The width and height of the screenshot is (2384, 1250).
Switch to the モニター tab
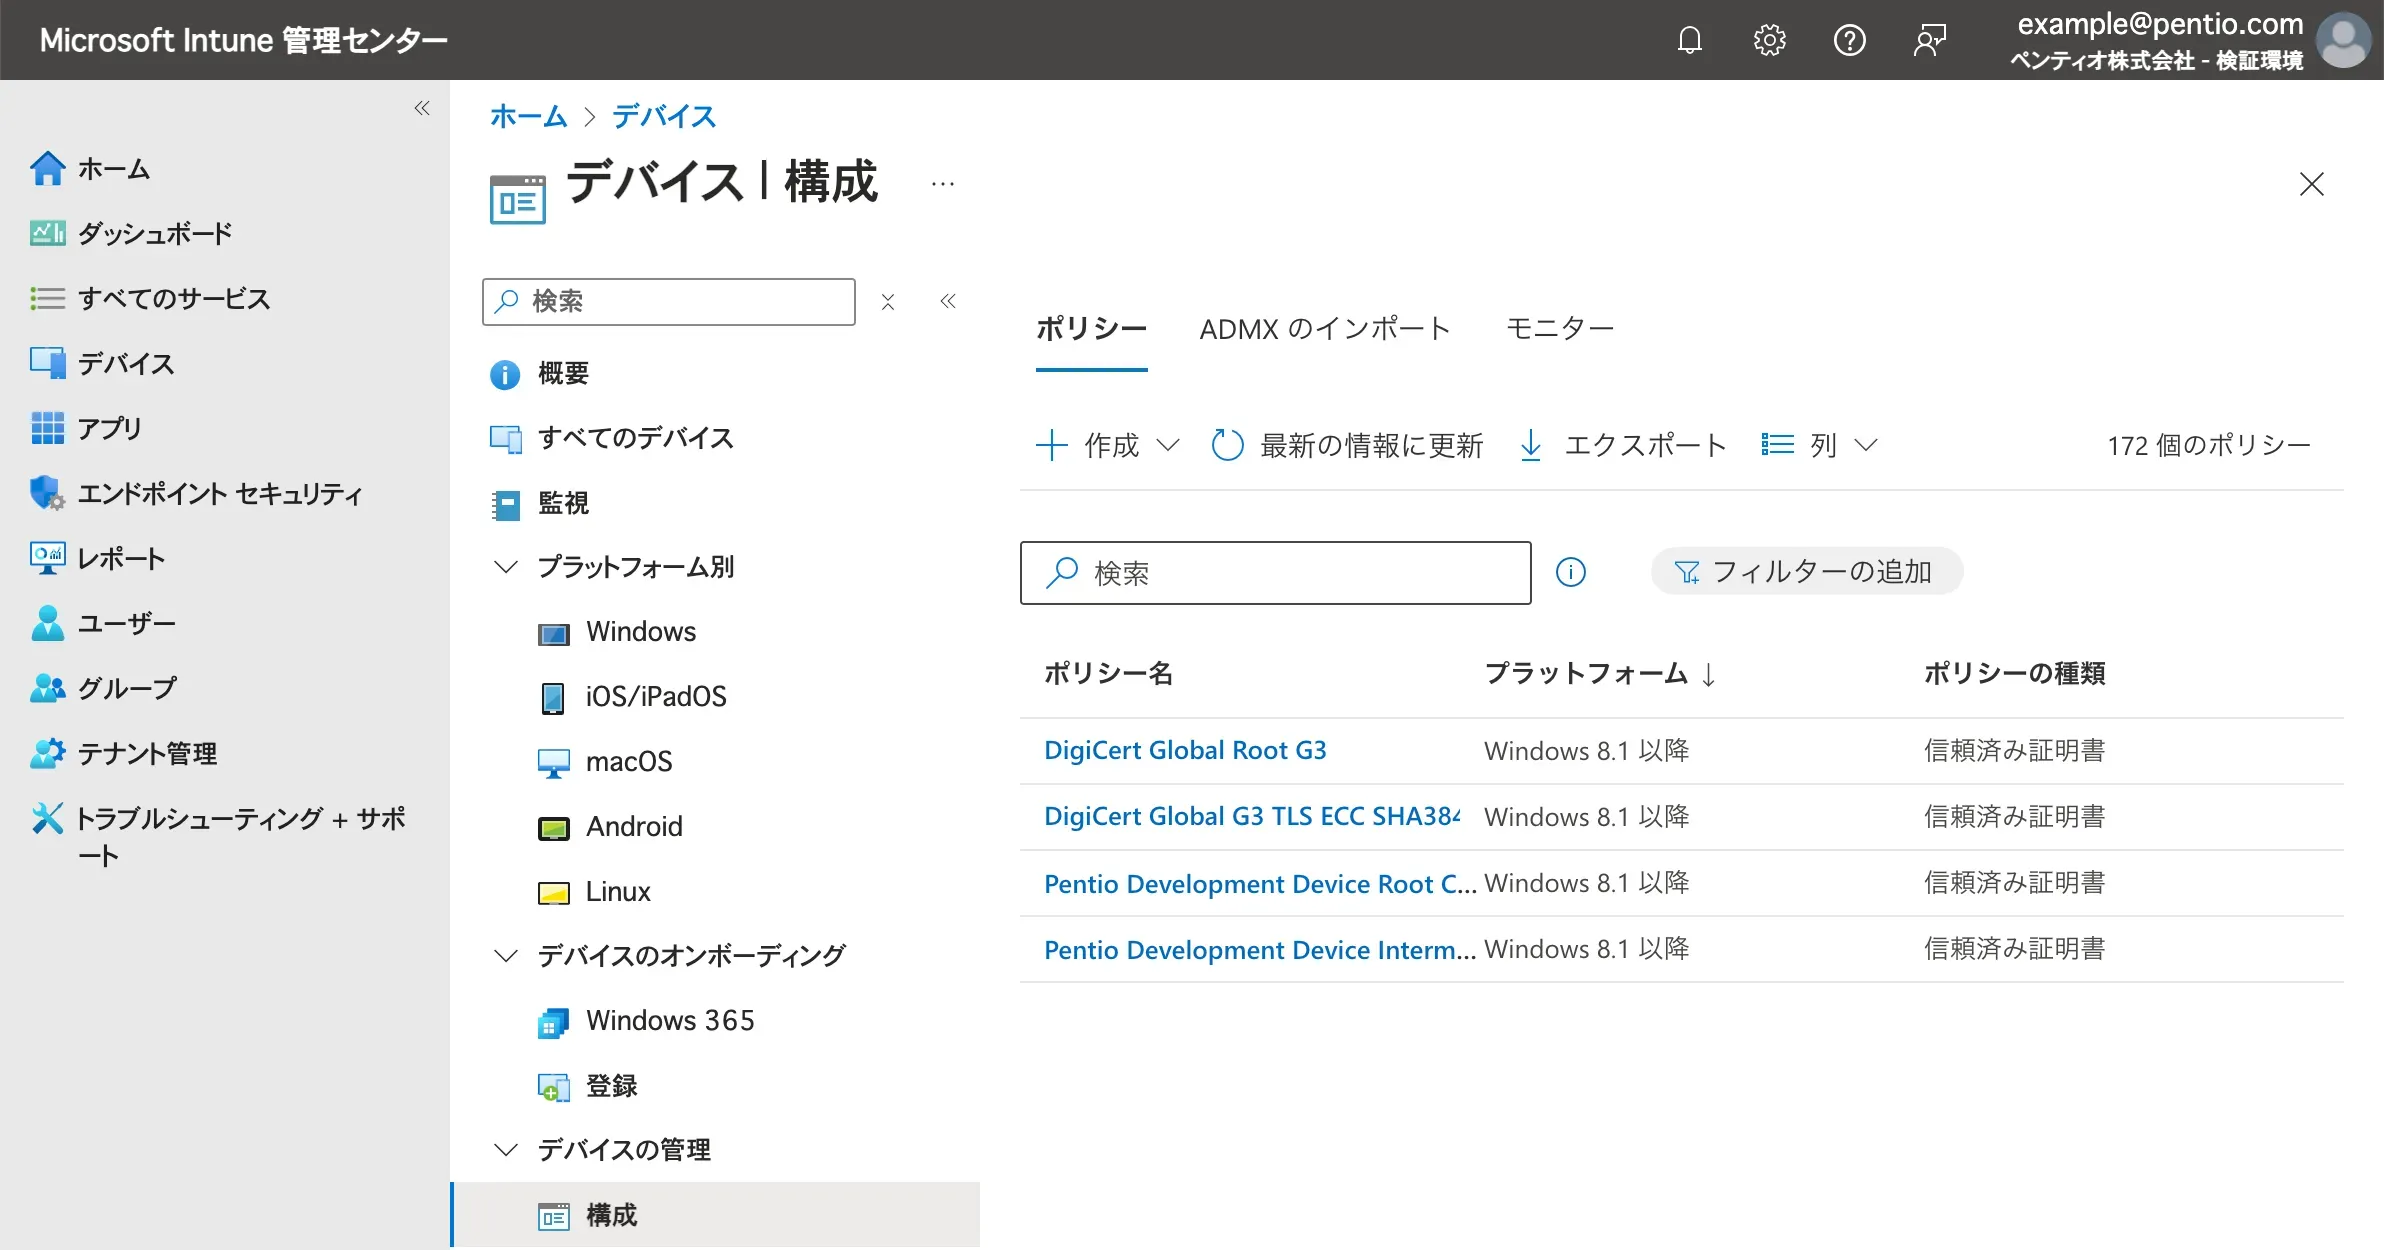(x=1559, y=329)
